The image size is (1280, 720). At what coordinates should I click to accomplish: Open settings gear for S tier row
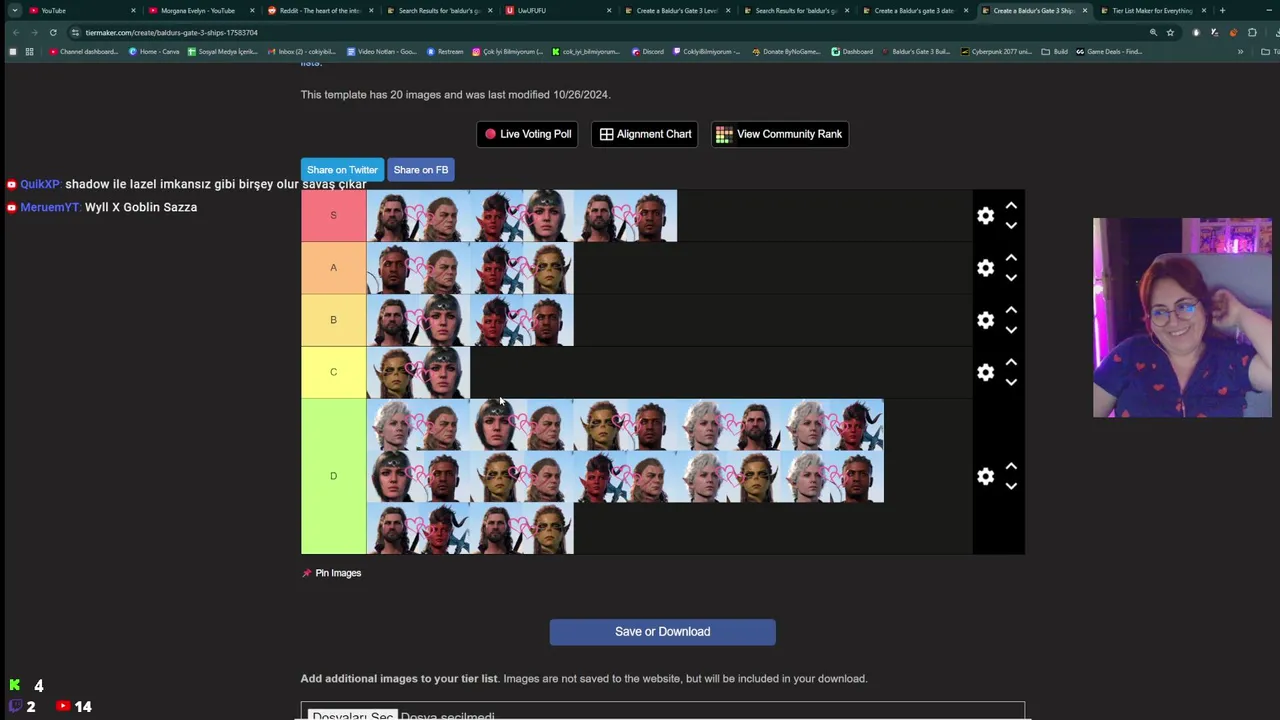pos(985,216)
